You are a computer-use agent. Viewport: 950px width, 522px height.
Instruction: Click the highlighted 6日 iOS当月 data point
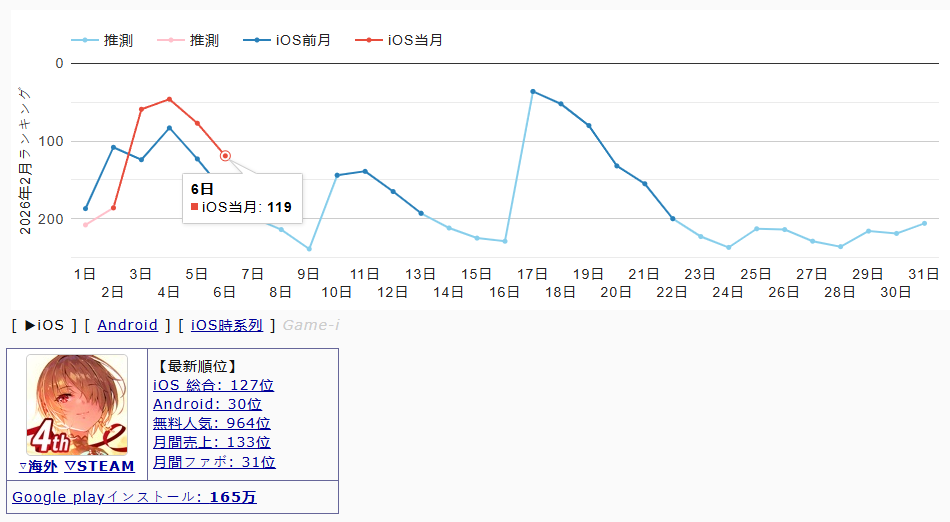225,156
